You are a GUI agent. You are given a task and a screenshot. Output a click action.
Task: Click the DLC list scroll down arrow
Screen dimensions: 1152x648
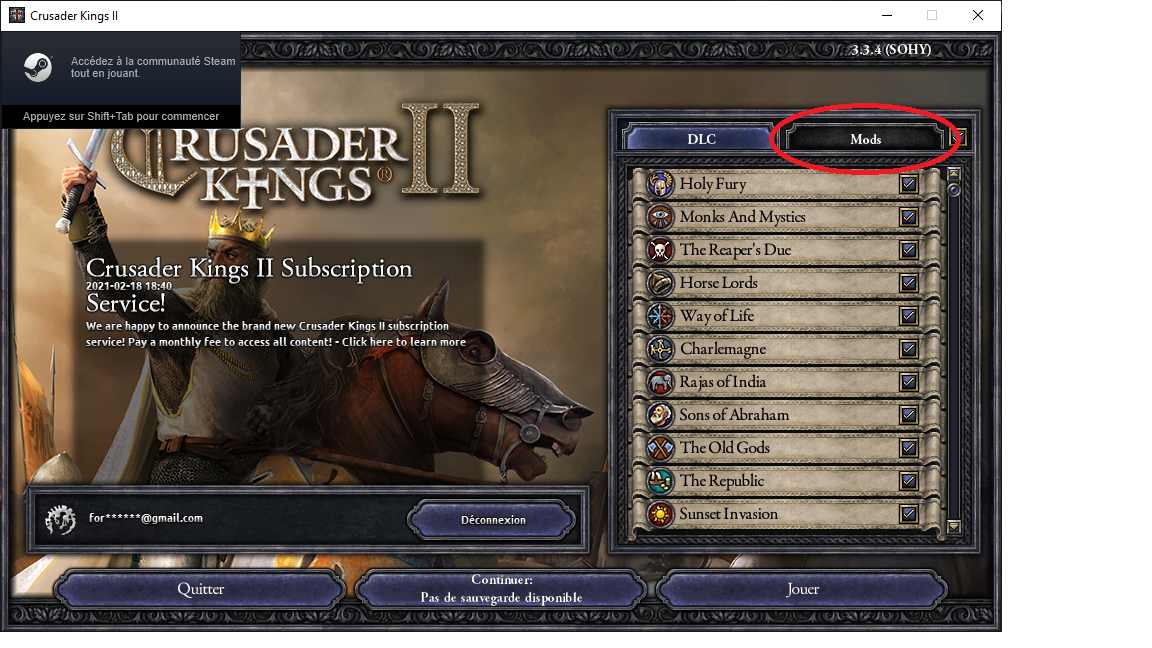(954, 526)
